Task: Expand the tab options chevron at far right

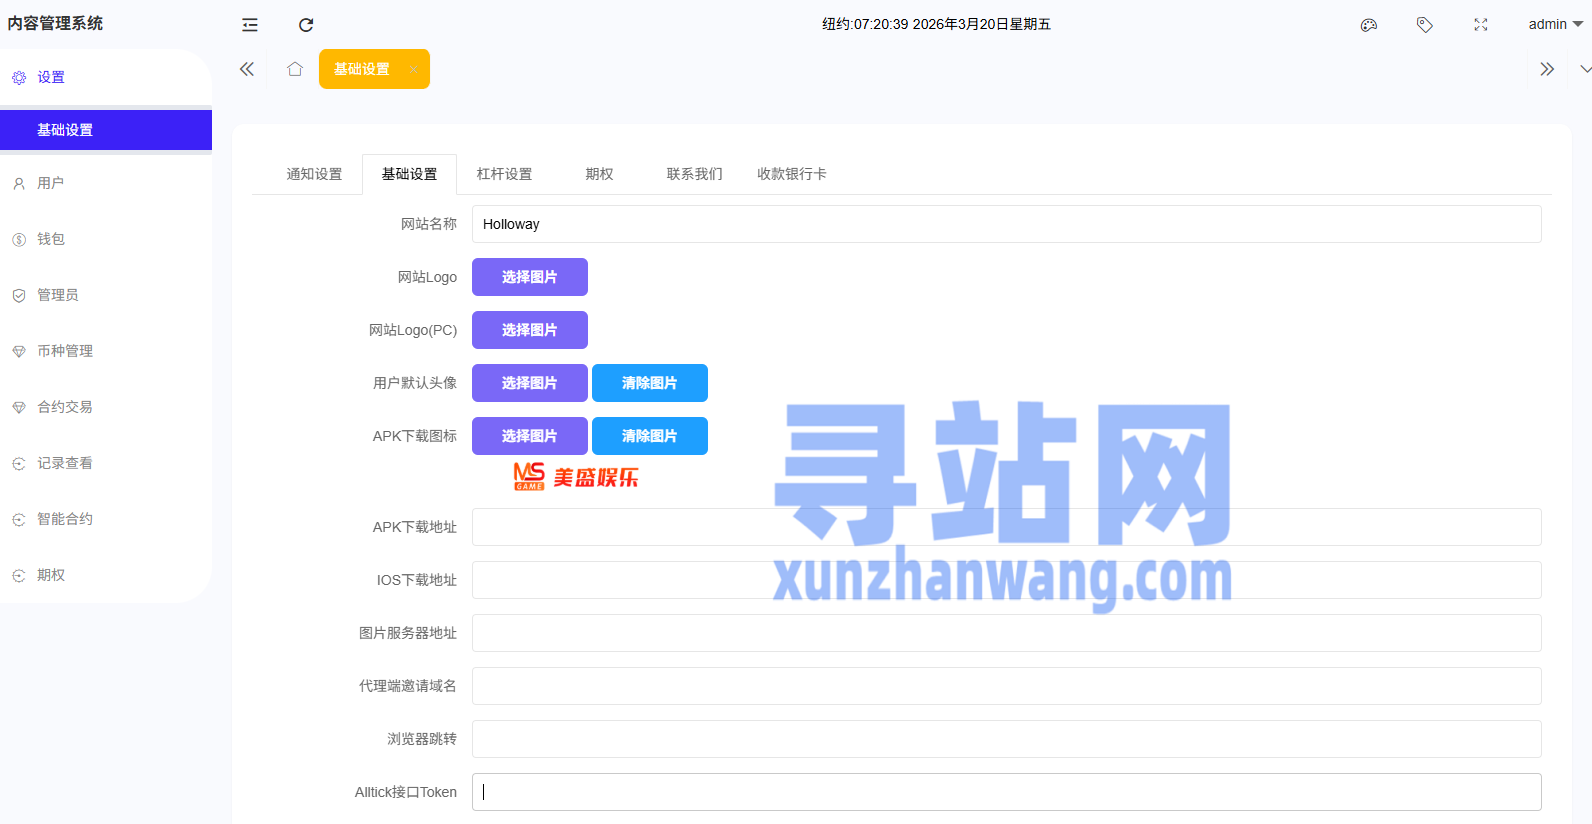Action: coord(1585,69)
